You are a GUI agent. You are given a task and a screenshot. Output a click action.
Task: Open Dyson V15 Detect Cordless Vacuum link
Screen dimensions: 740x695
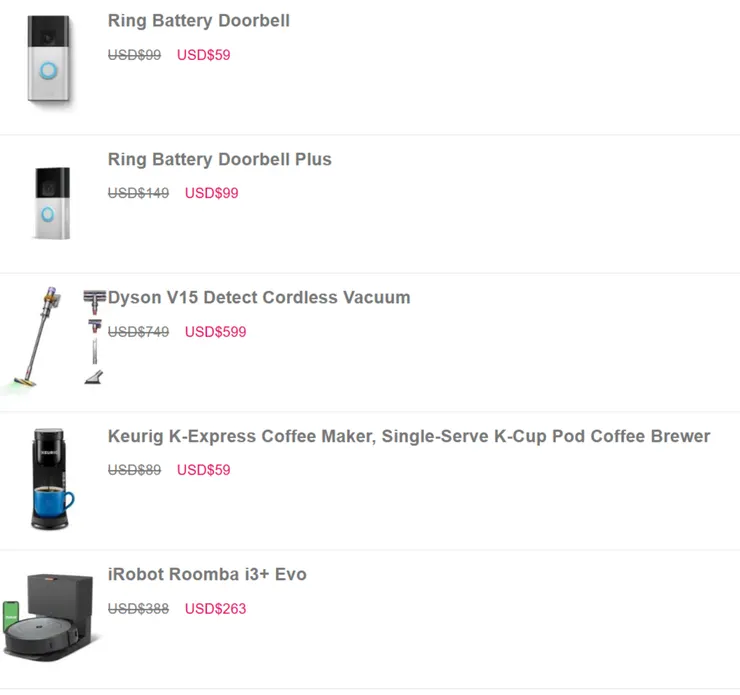[259, 298]
